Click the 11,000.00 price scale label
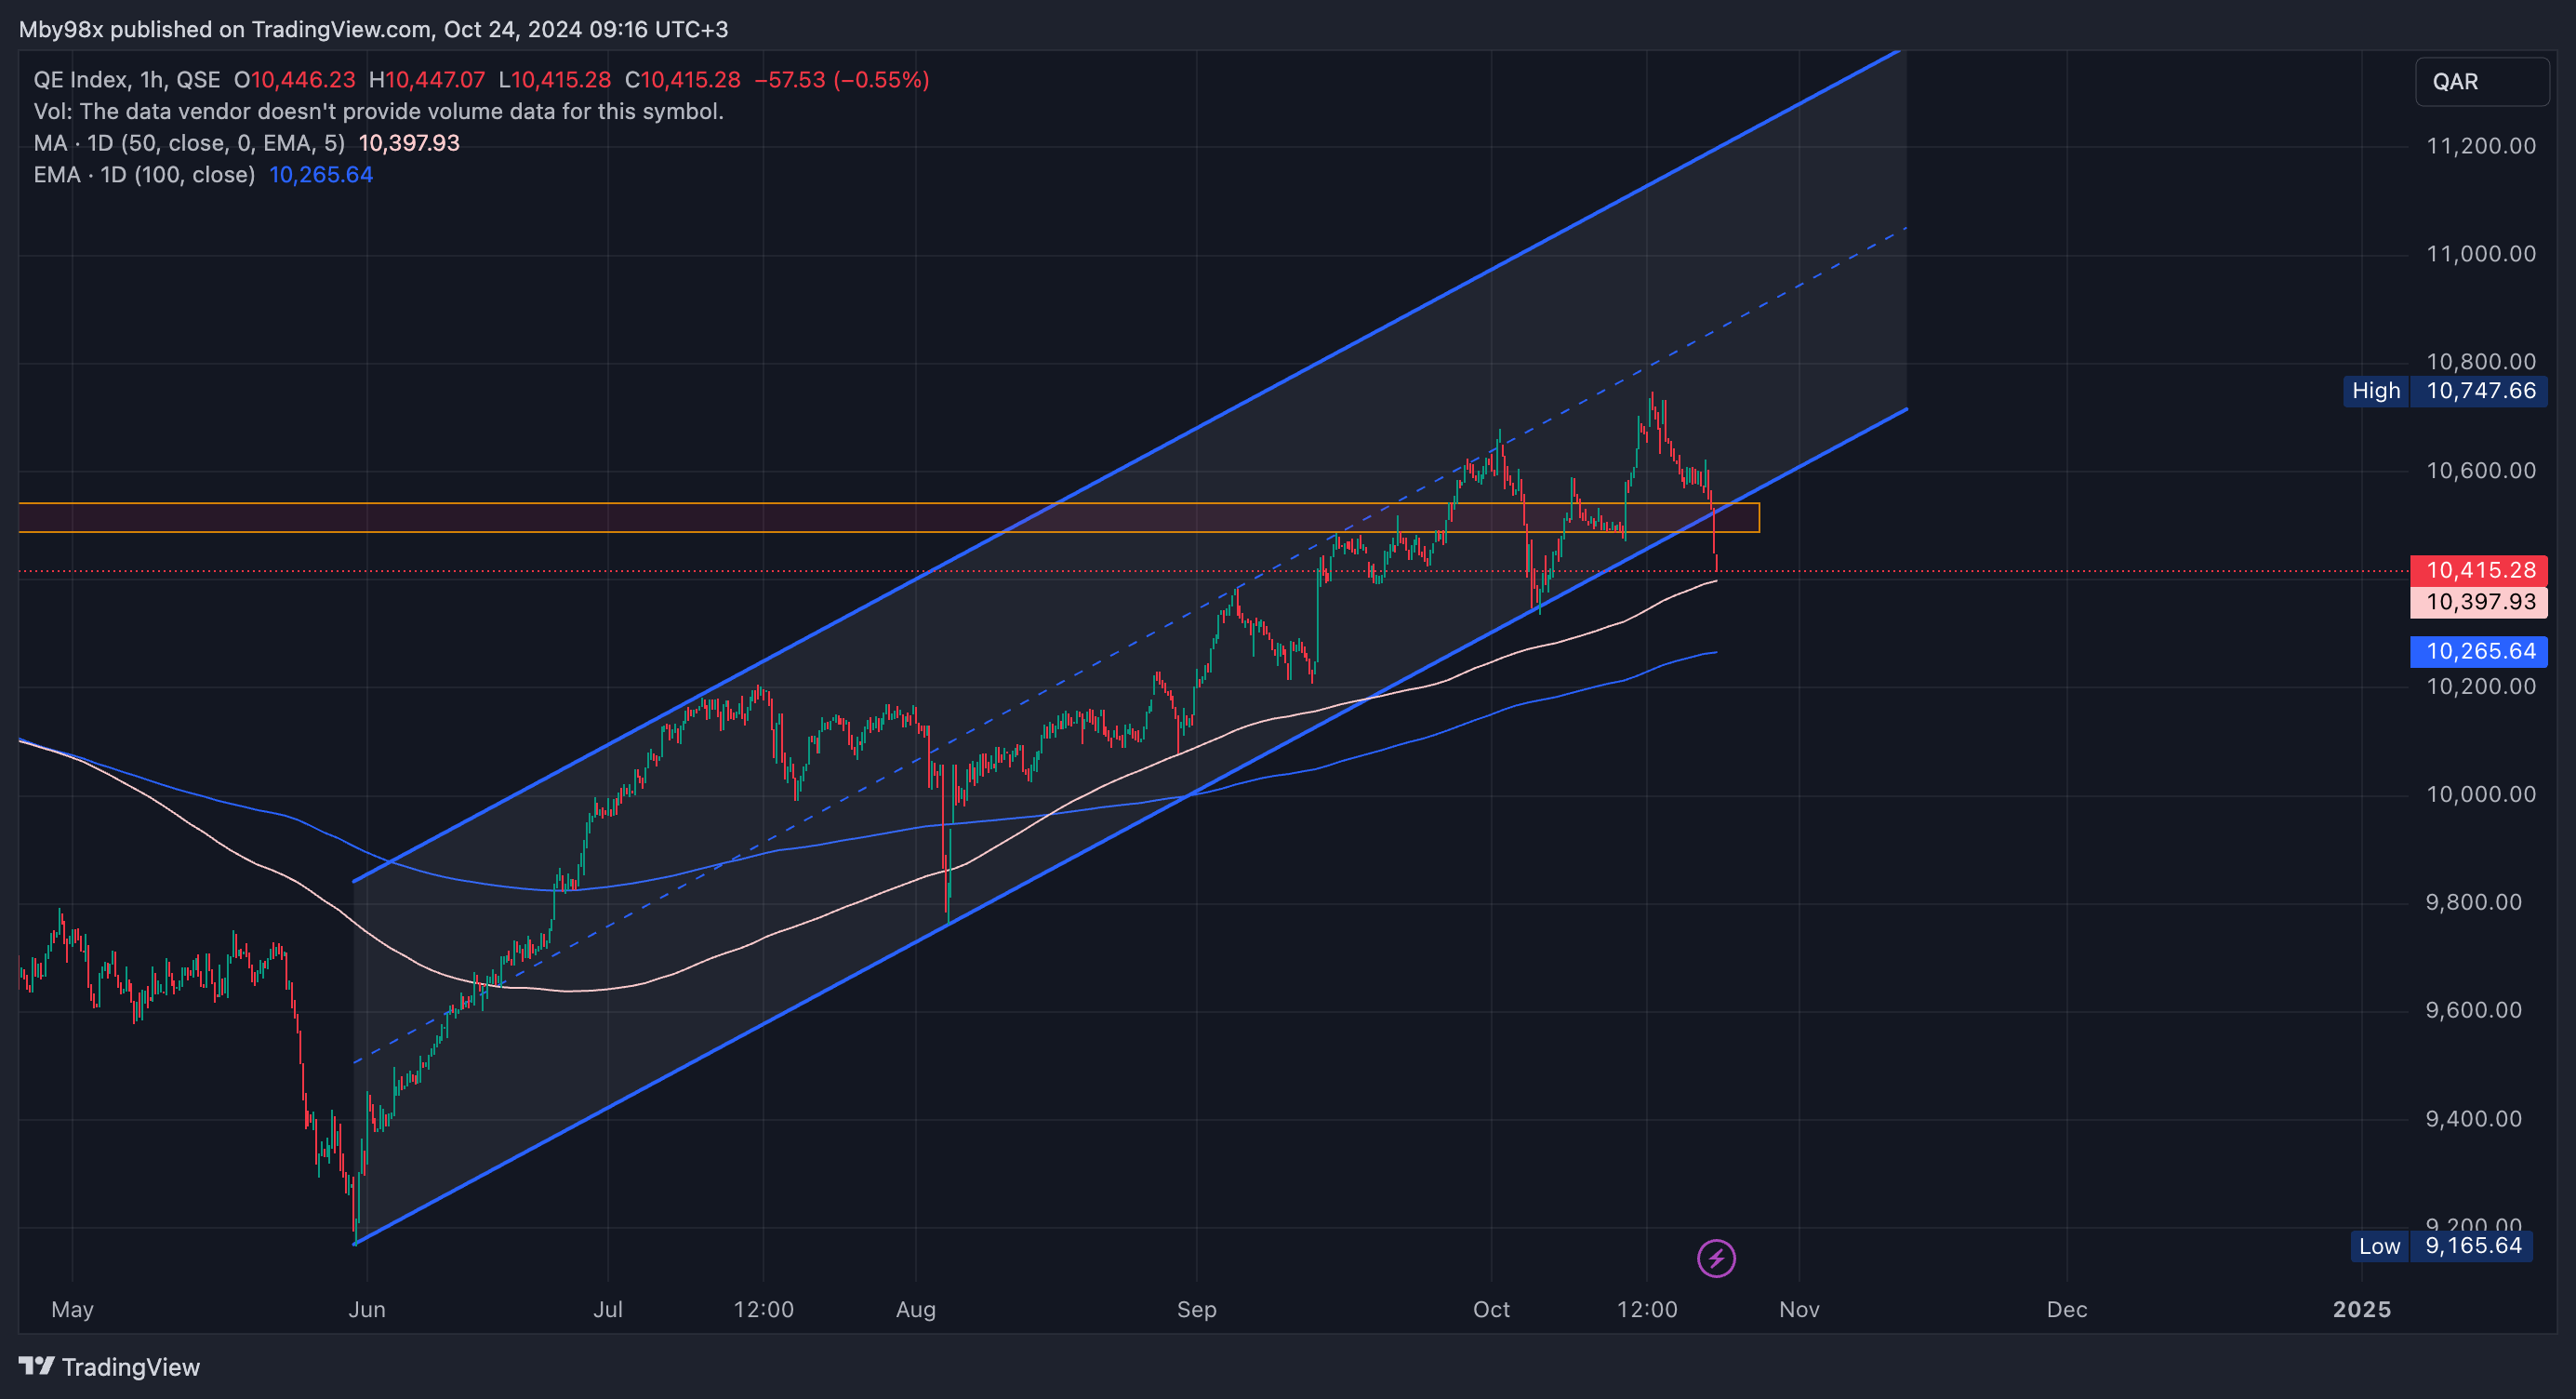Viewport: 2576px width, 1399px height. click(2481, 254)
